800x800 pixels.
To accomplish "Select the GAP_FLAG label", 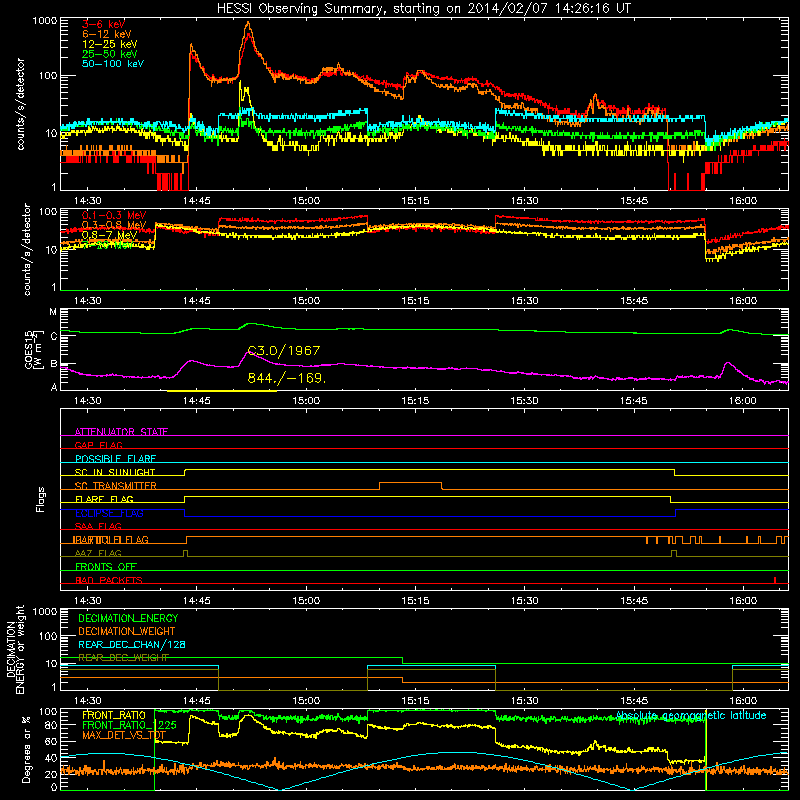I will click(98, 445).
